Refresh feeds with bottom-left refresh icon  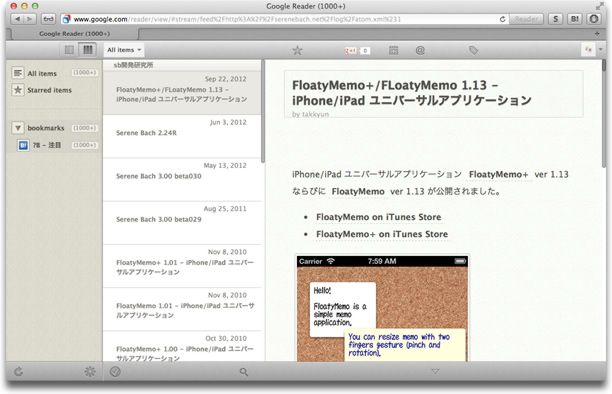18,372
